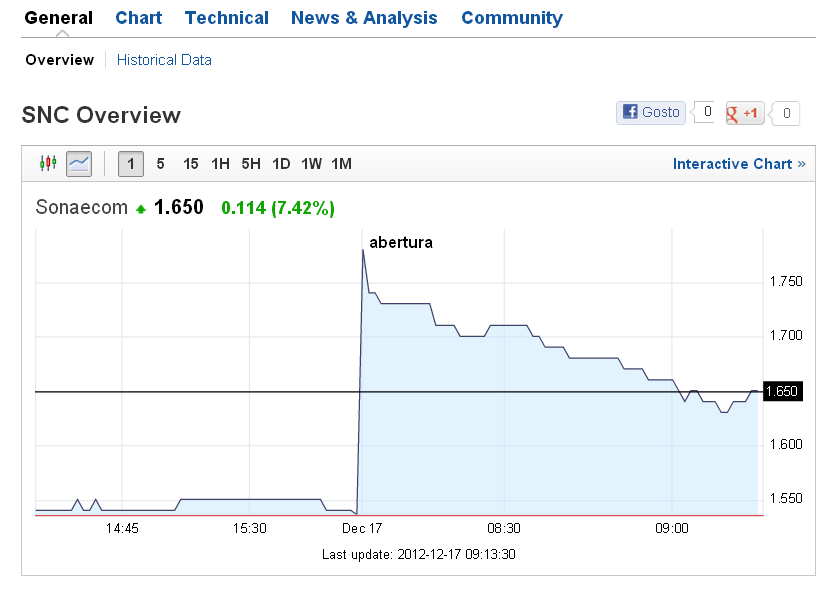
Task: Select the area line chart type
Action: 79,164
